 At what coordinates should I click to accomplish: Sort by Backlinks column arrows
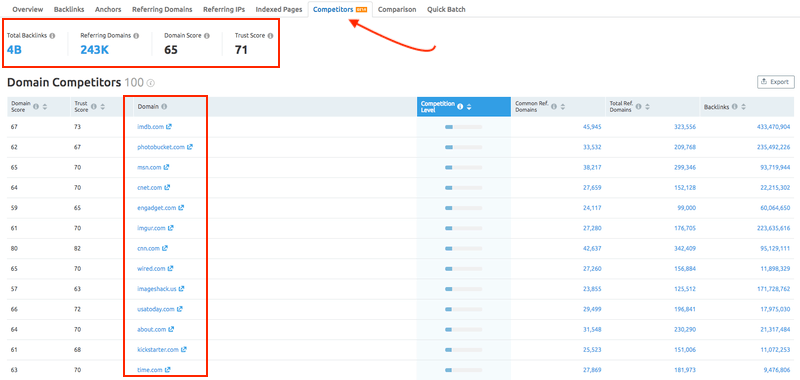(x=743, y=107)
